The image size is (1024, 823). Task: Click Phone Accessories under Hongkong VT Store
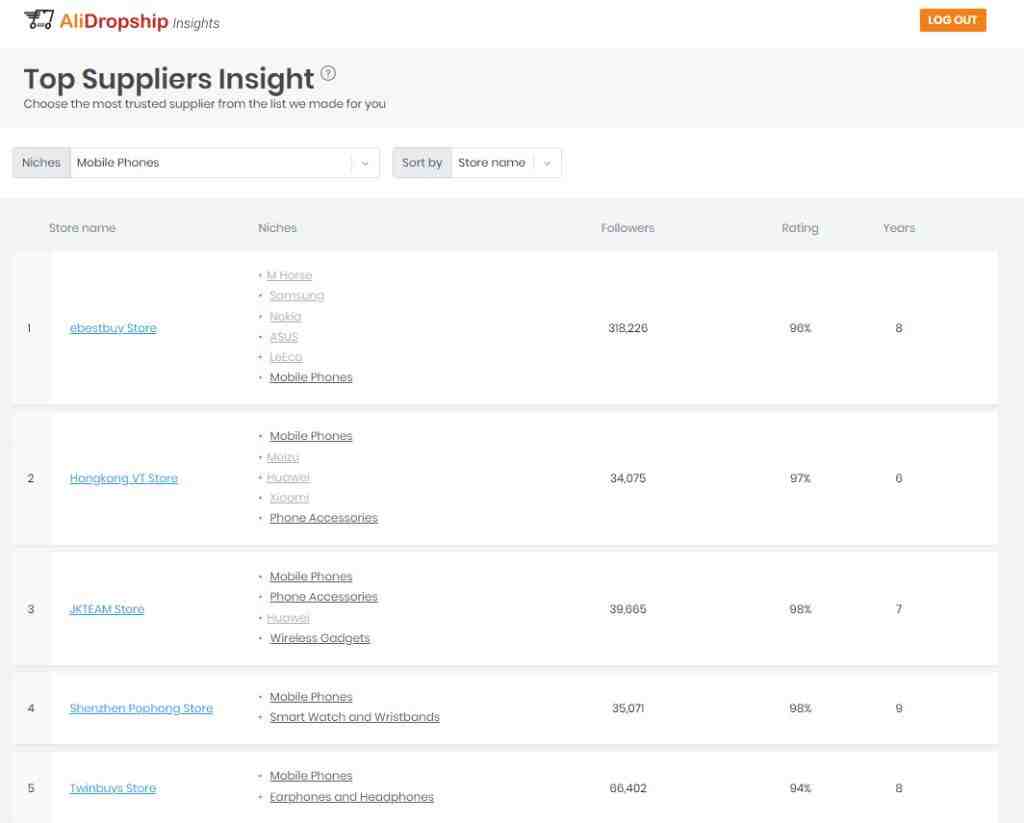click(323, 517)
